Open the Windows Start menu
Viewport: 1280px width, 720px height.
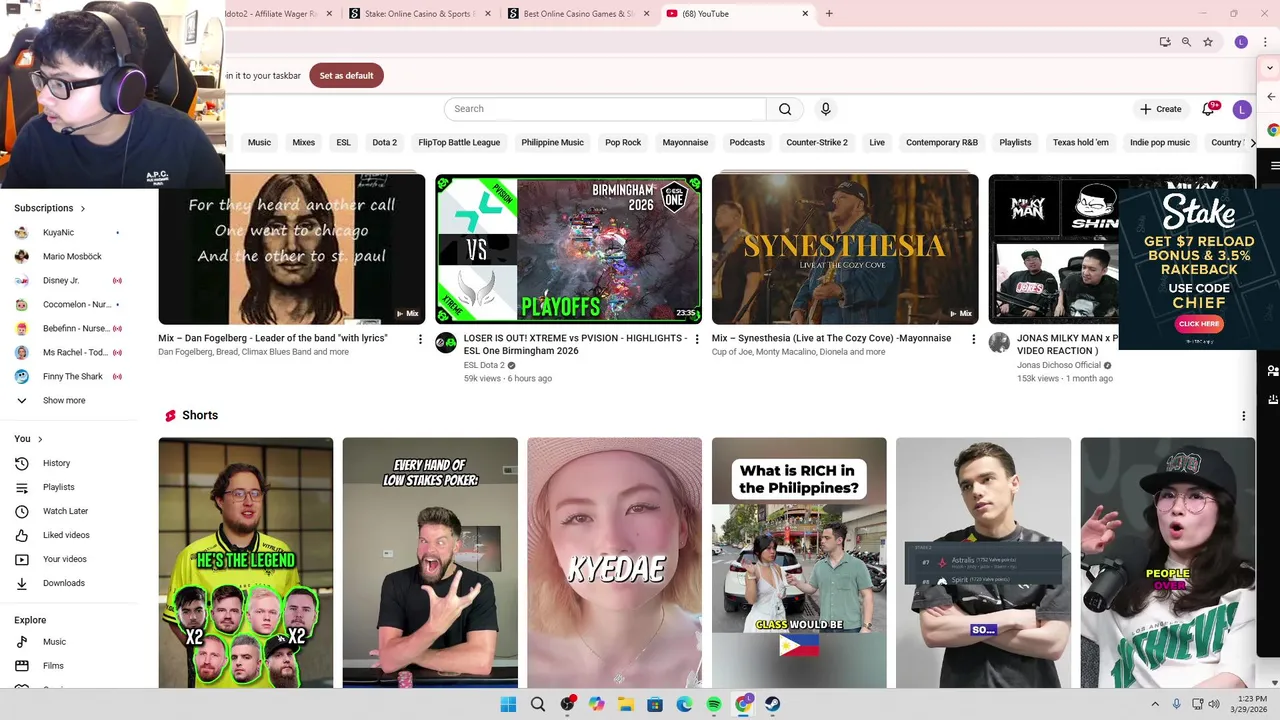click(x=508, y=704)
